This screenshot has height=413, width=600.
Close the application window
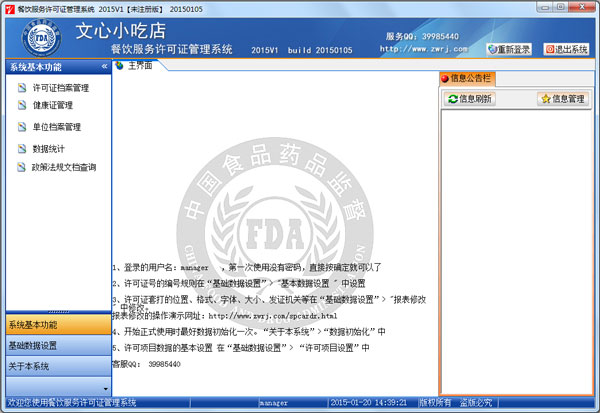pyautogui.click(x=581, y=7)
